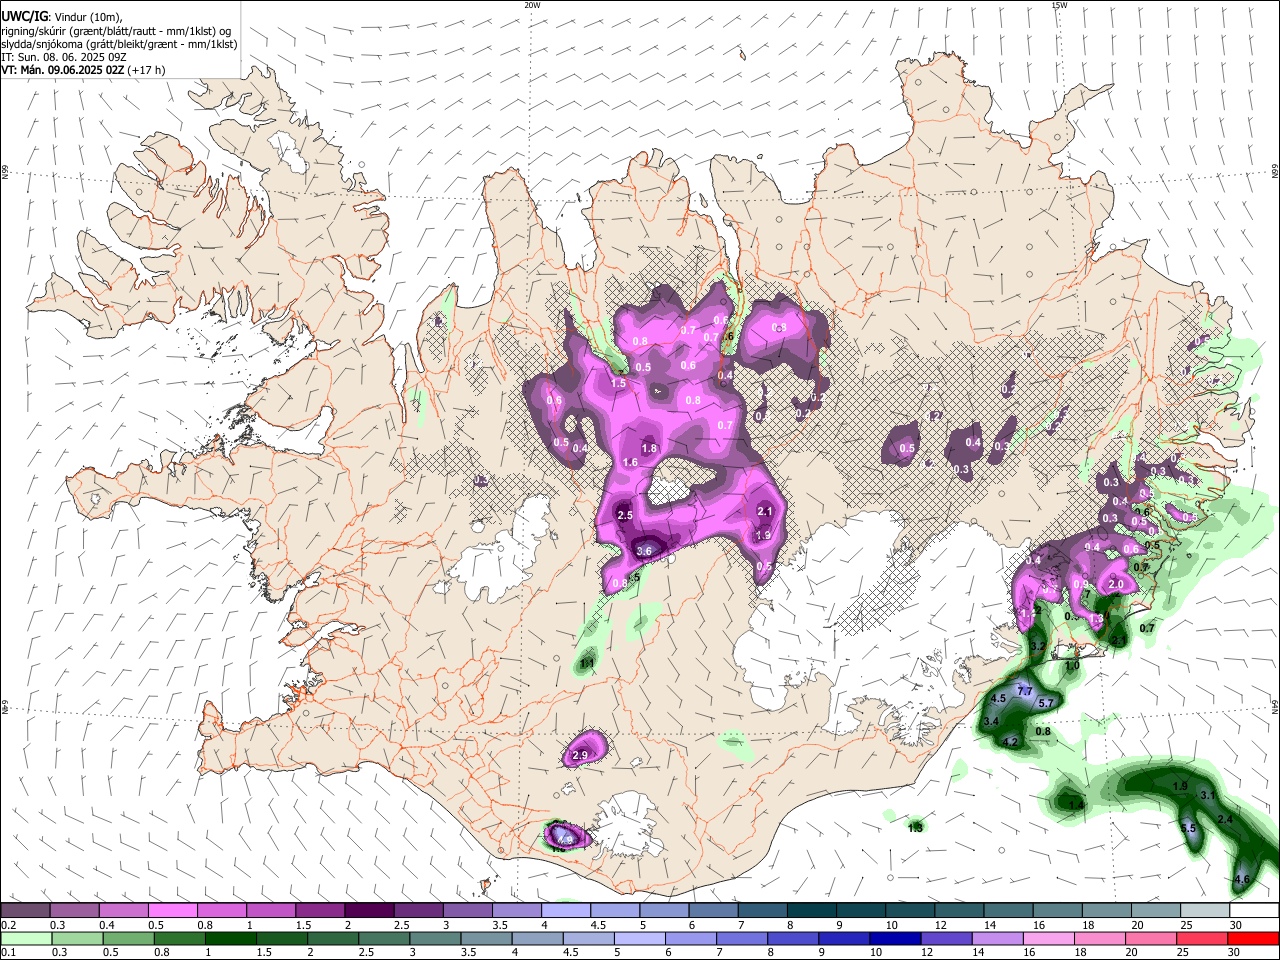
Task: Click the 0.2 swatch in upper snow legend
Action: (25, 911)
